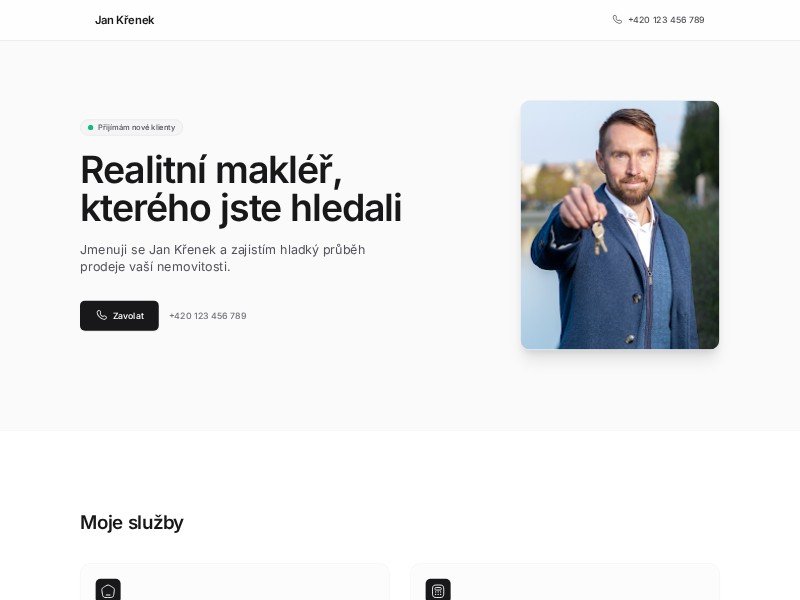Click phone number beside Zavolat button
The width and height of the screenshot is (800, 600).
point(208,316)
